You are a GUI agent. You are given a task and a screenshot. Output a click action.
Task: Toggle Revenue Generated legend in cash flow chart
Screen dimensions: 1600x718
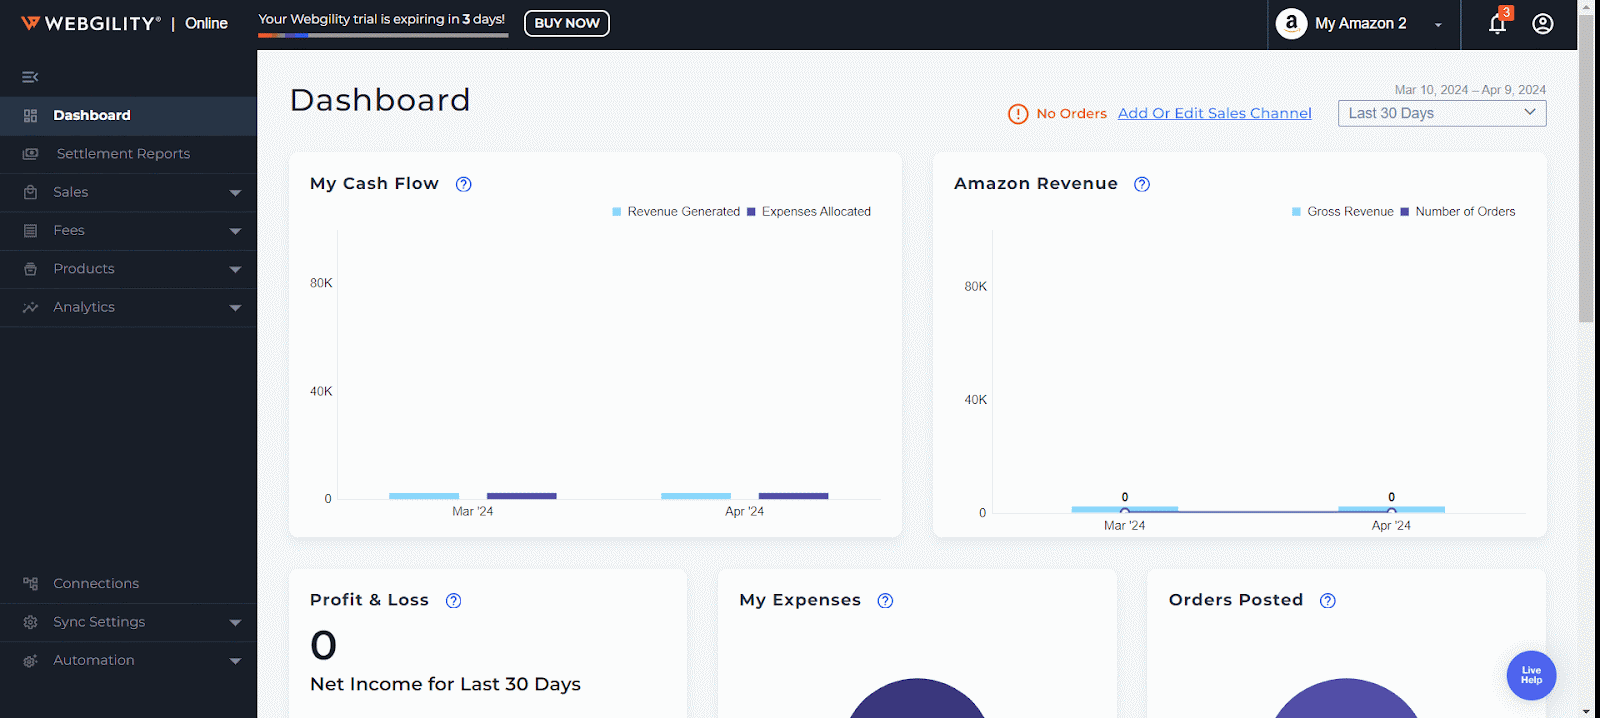676,212
